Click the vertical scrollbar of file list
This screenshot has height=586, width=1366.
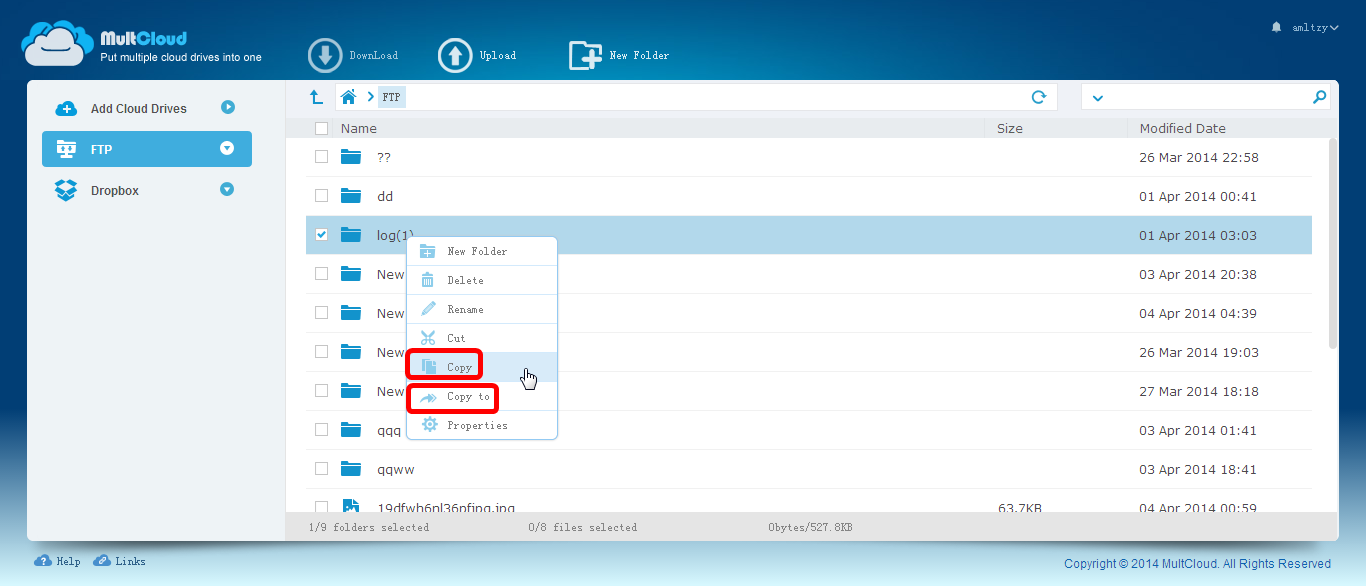coord(1333,243)
